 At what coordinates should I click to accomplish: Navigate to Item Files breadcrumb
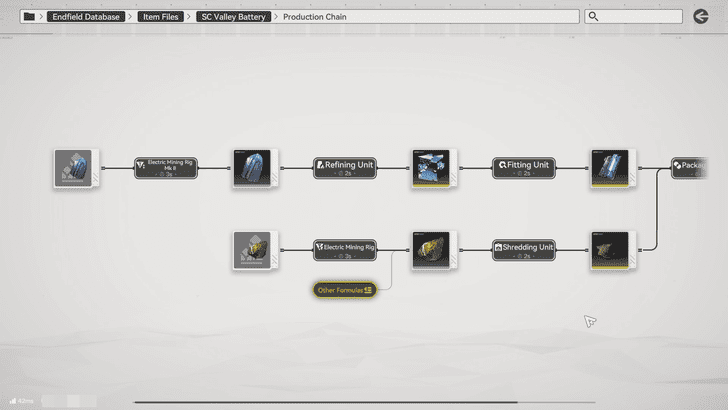161,17
